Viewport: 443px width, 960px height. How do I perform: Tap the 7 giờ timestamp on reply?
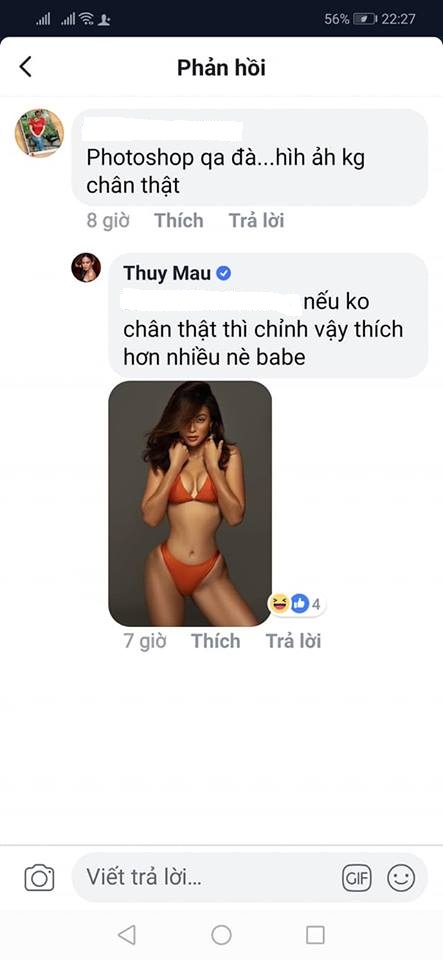[145, 641]
